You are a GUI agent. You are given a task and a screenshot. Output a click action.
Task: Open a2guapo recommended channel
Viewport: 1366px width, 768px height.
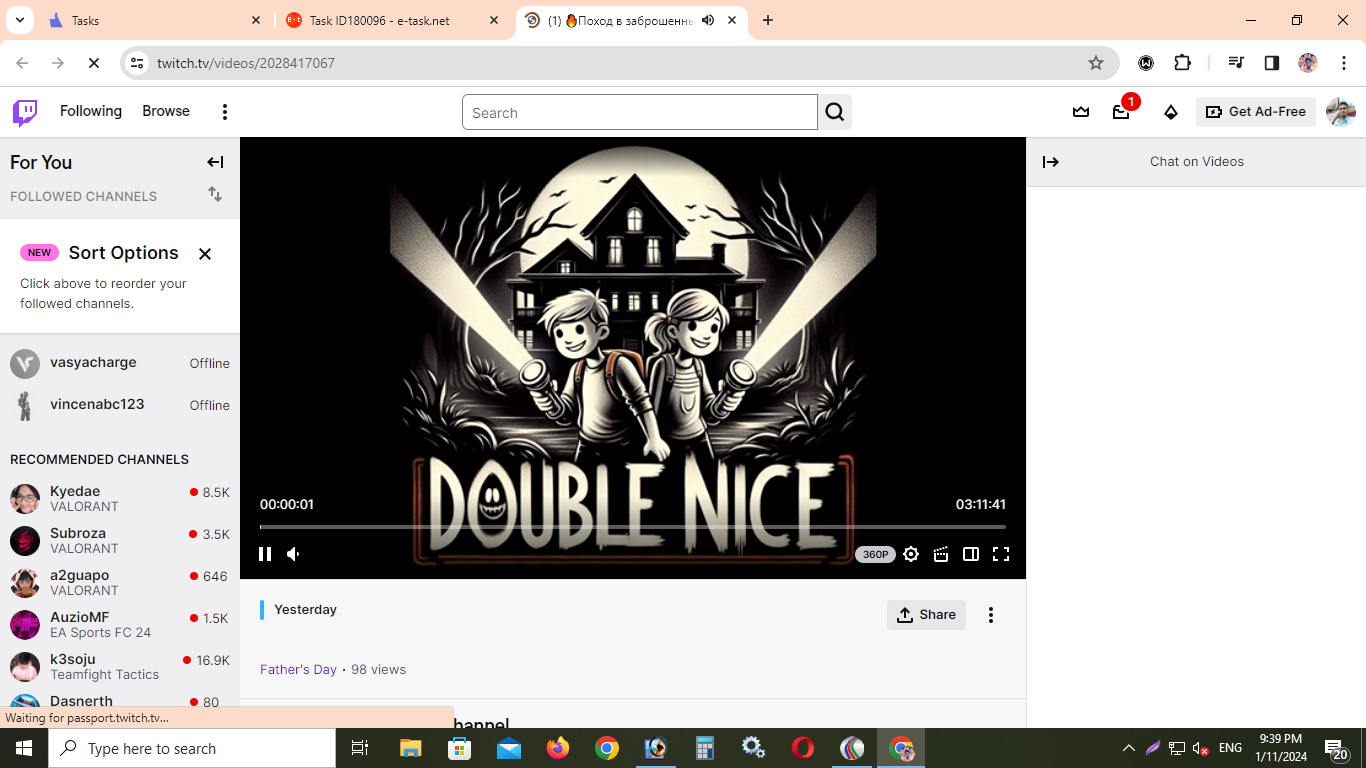coord(120,583)
